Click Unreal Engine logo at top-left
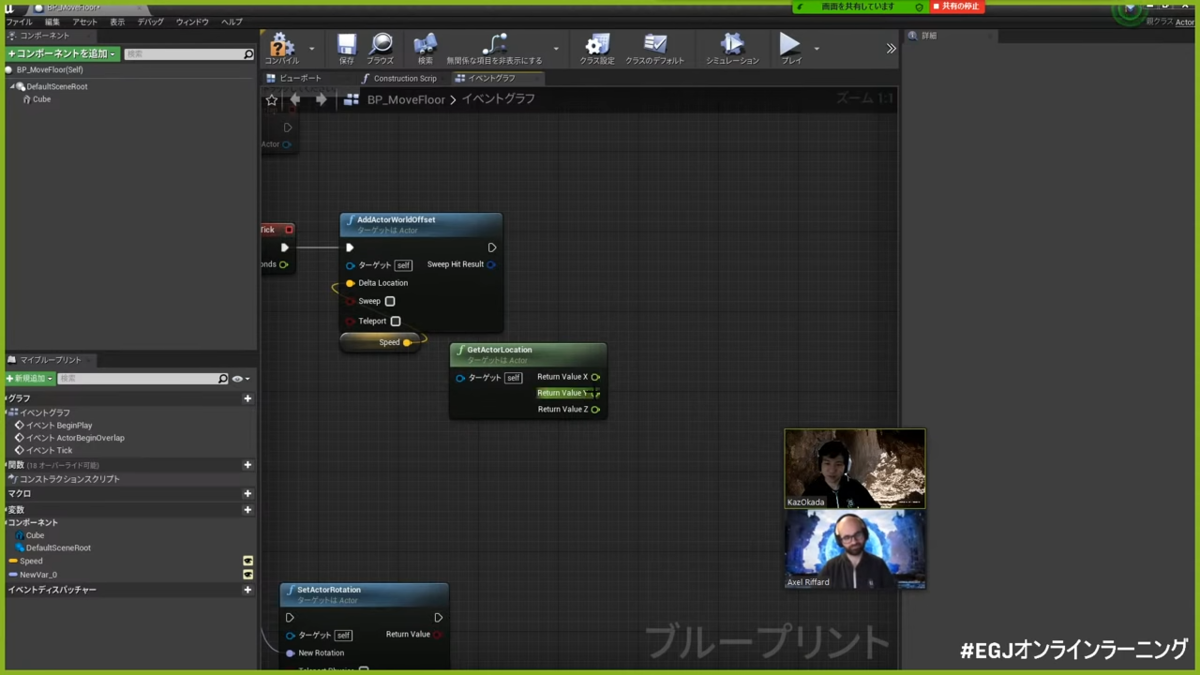 [x=9, y=7]
